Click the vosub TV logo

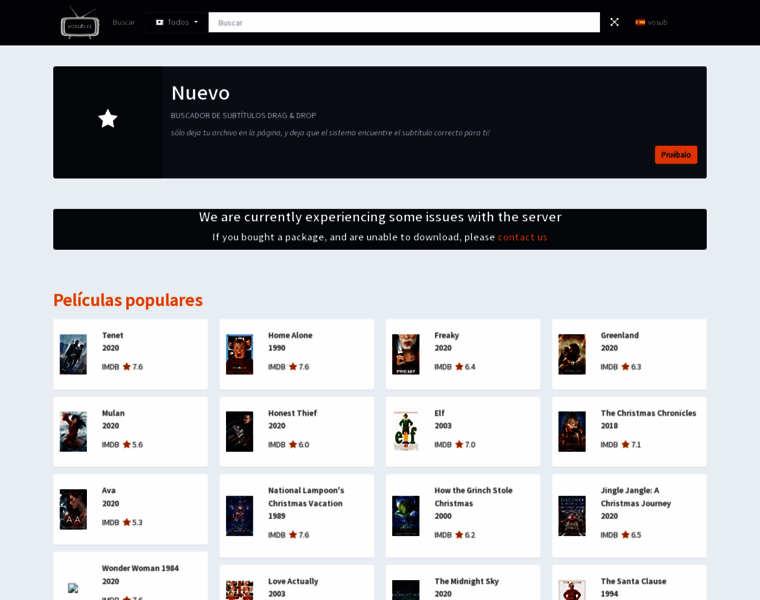[x=80, y=23]
